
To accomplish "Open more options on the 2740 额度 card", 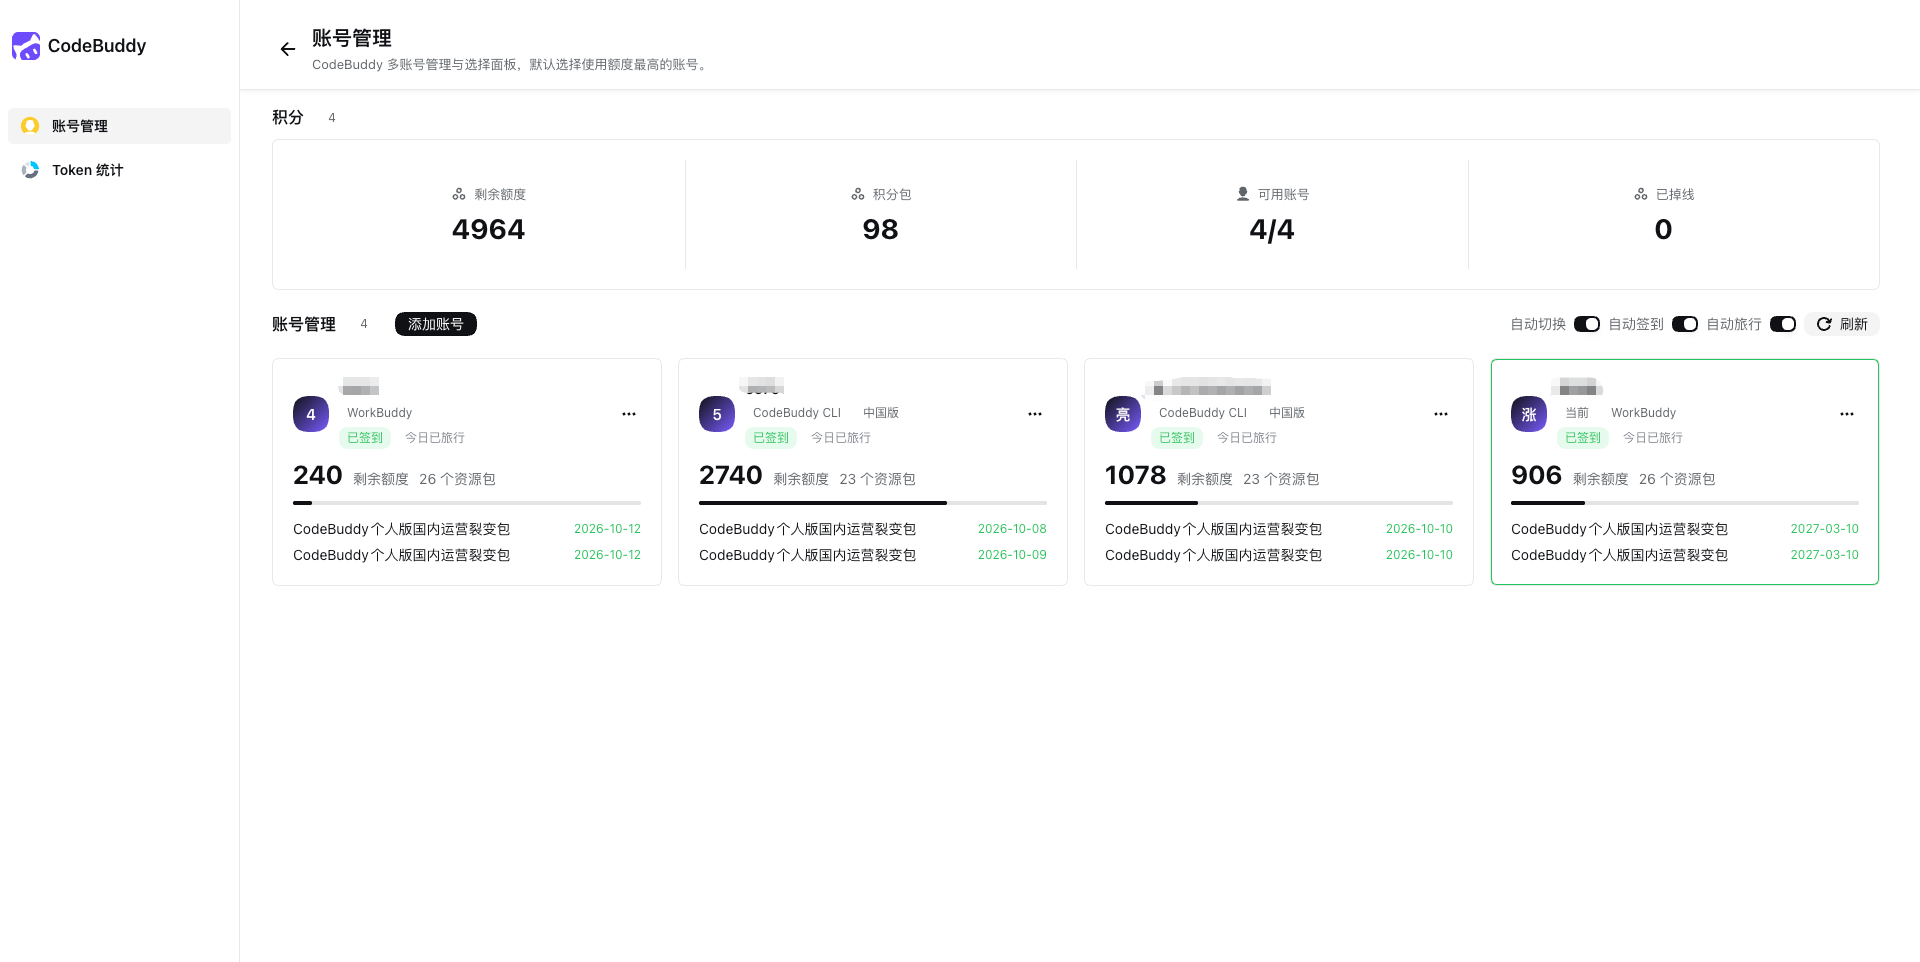I will pos(1035,414).
